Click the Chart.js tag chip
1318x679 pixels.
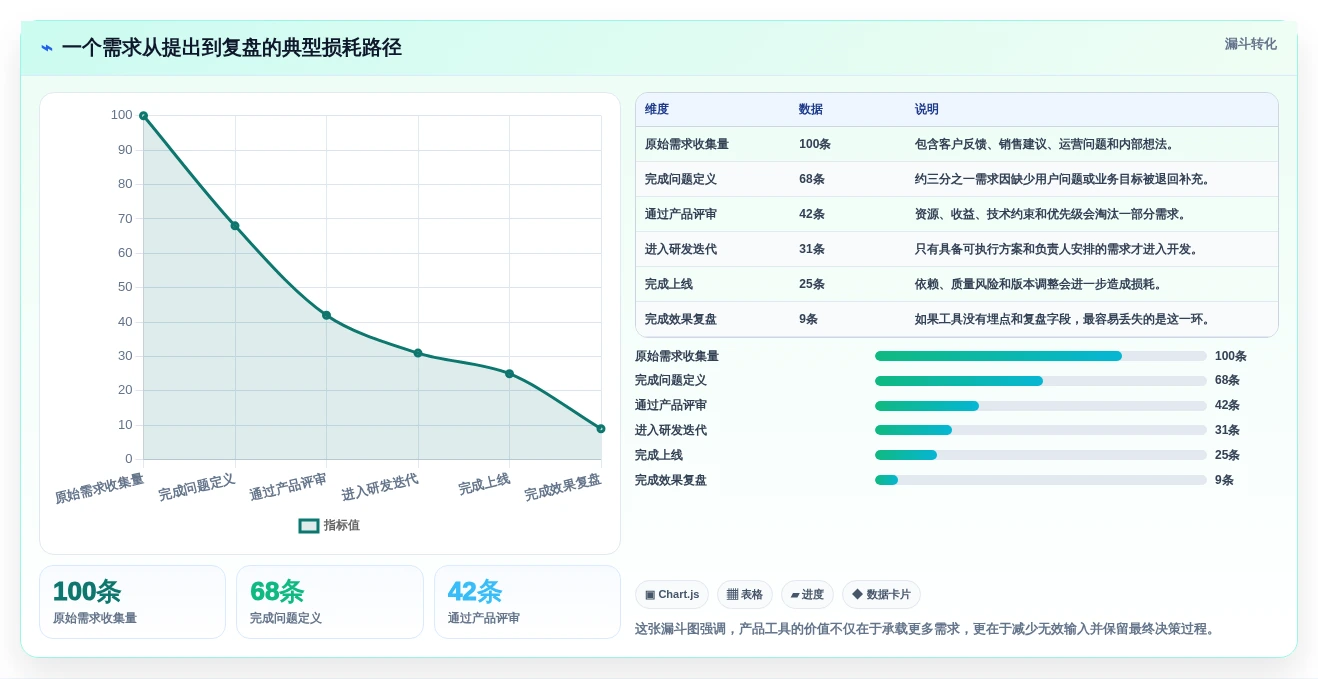point(672,595)
